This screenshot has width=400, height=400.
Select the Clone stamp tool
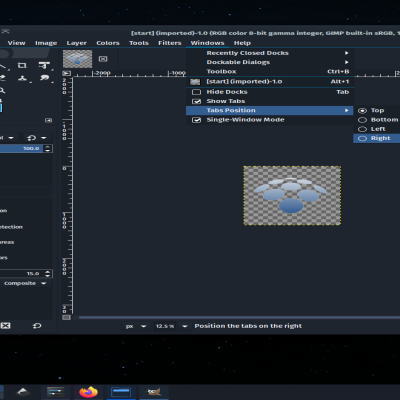[x=22, y=78]
